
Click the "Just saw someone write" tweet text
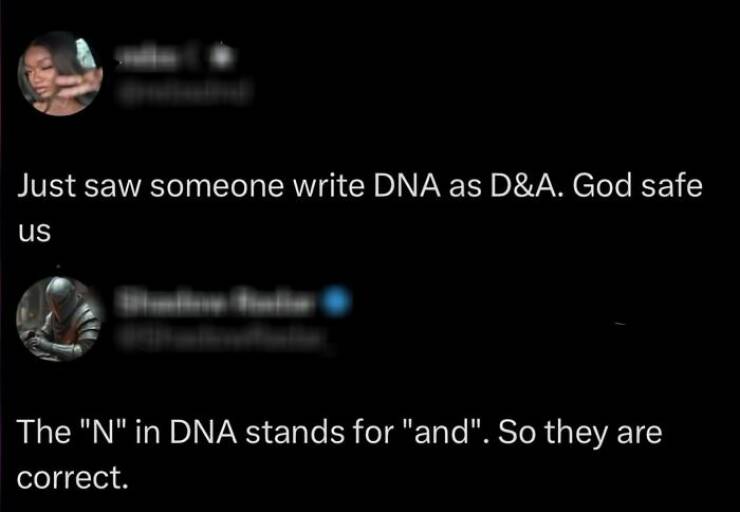160,187
